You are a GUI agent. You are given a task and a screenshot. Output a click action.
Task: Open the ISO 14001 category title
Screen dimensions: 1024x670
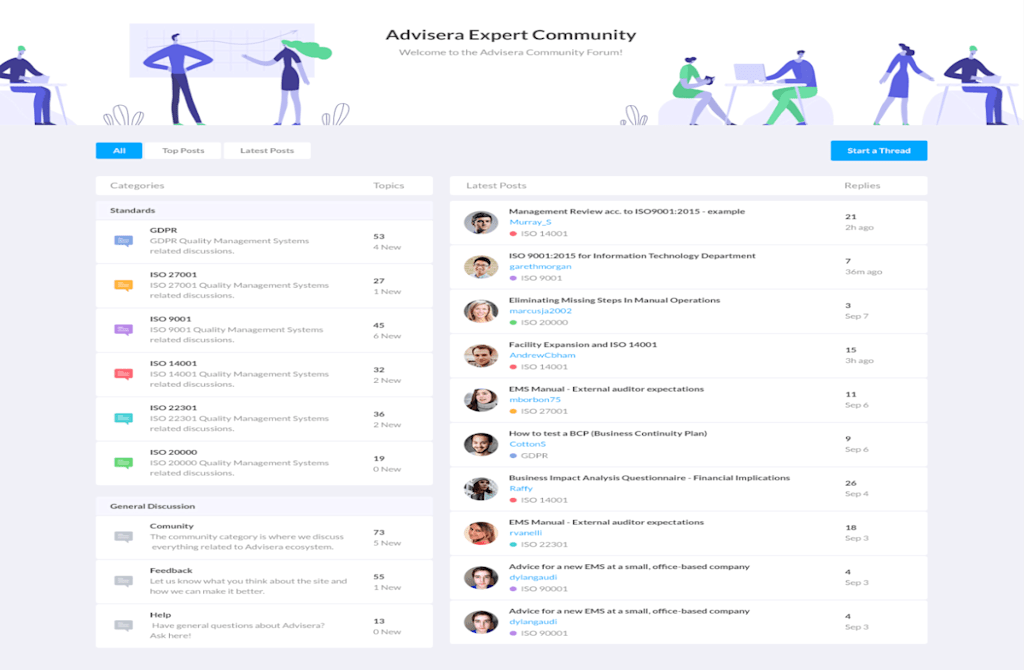coord(173,363)
